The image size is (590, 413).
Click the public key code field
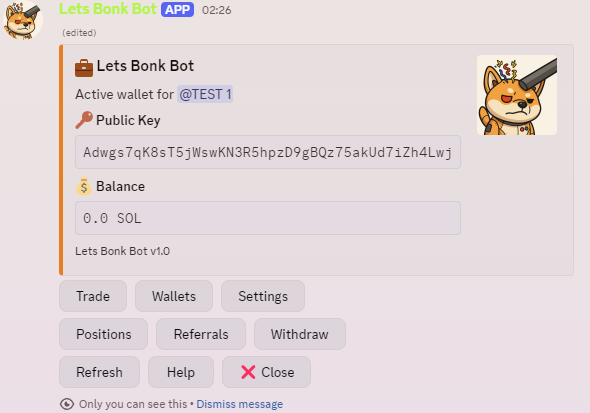(x=268, y=152)
